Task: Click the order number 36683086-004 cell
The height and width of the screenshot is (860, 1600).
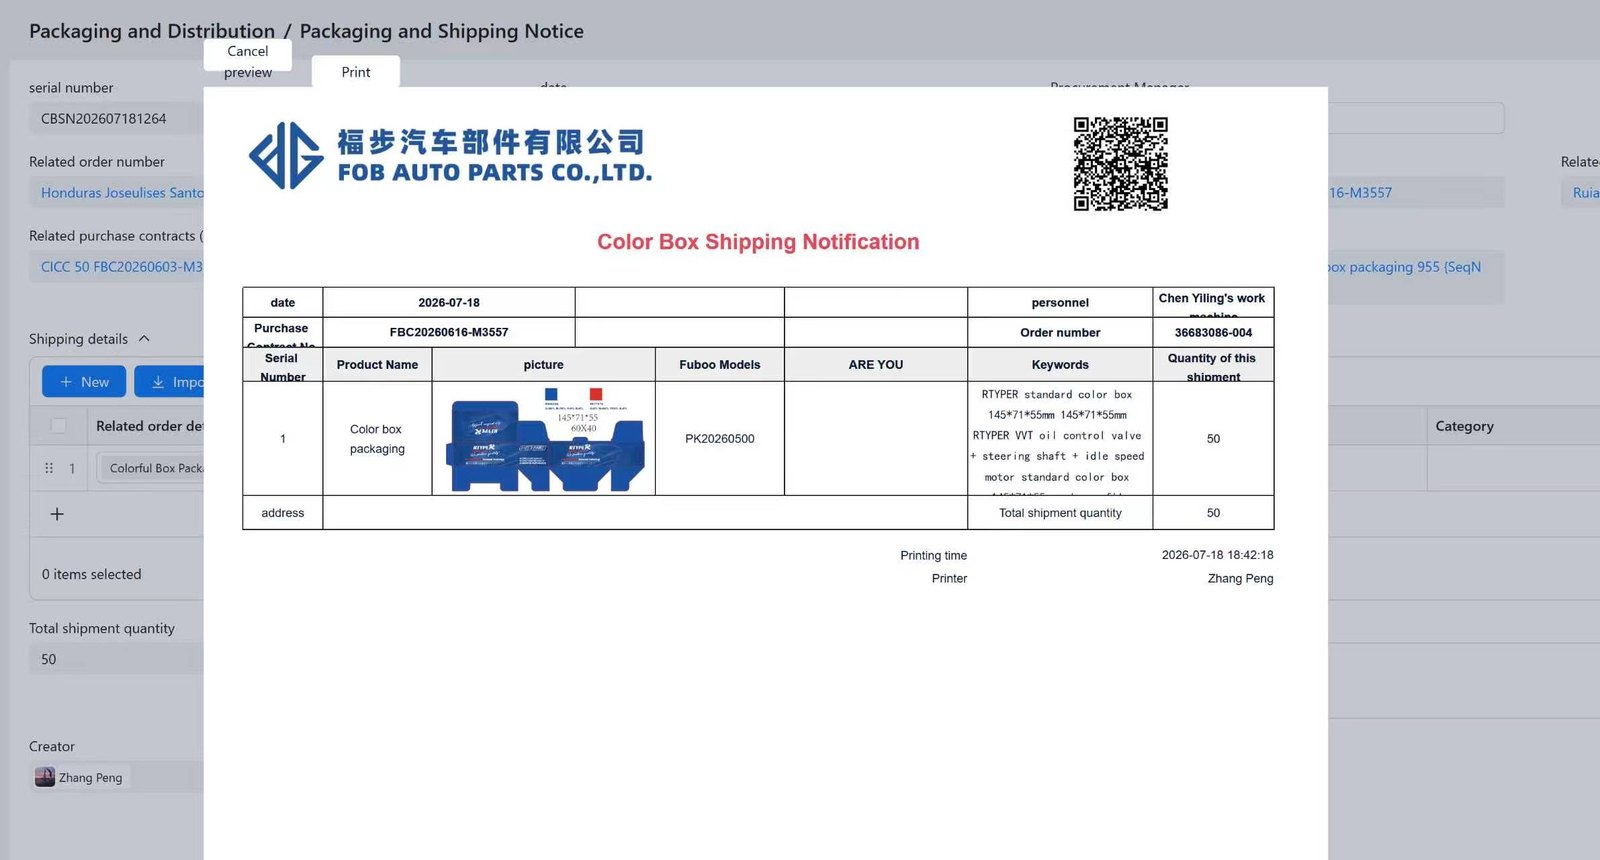Action: click(1213, 333)
